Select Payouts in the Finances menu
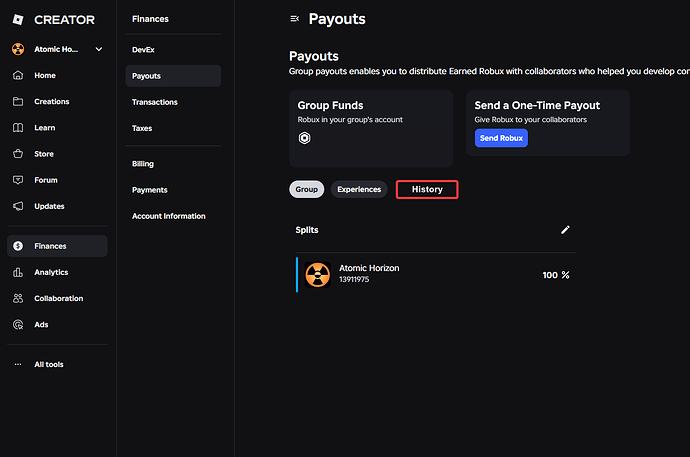The image size is (690, 457). click(x=173, y=76)
